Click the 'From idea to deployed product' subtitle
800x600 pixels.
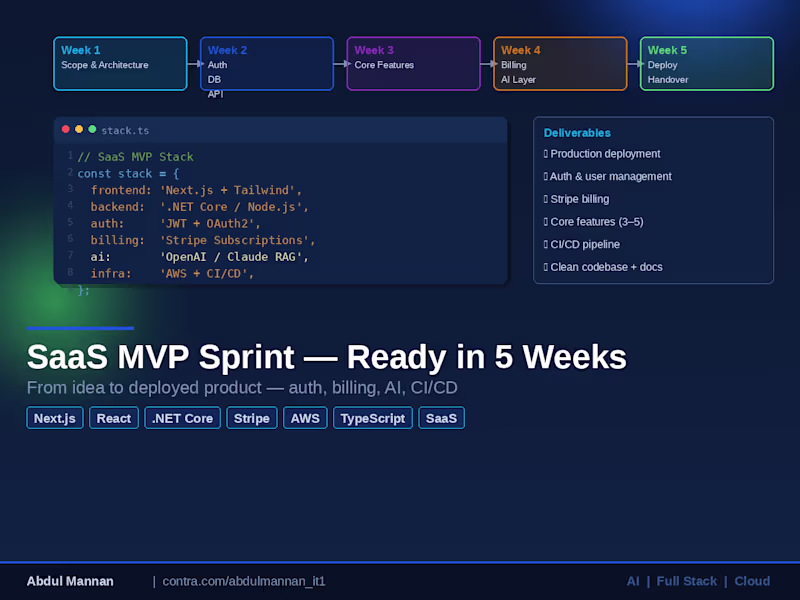tap(242, 388)
